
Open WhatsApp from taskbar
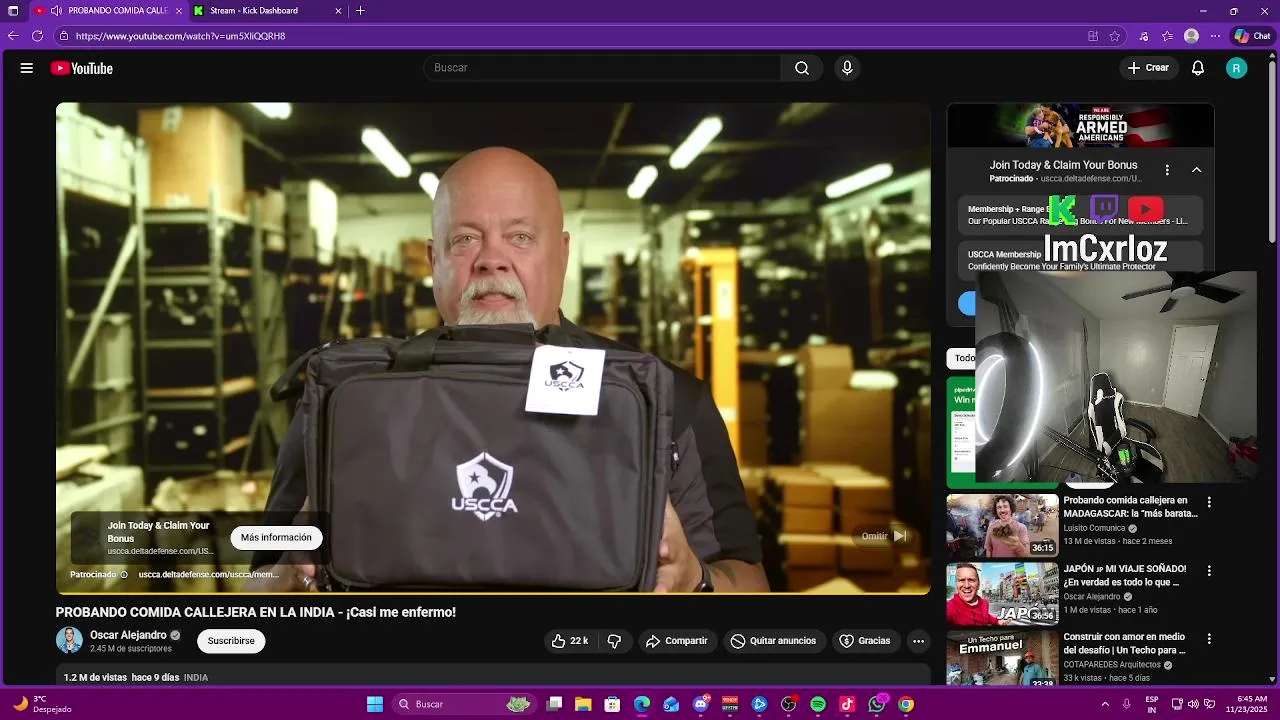click(877, 704)
